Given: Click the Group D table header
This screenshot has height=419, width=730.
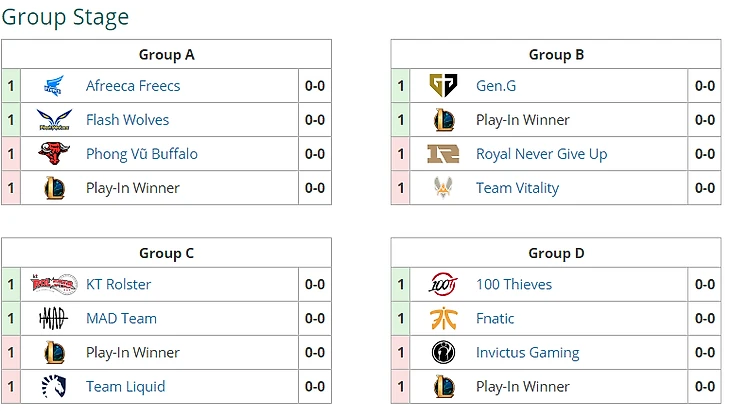Looking at the screenshot, I should point(556,253).
